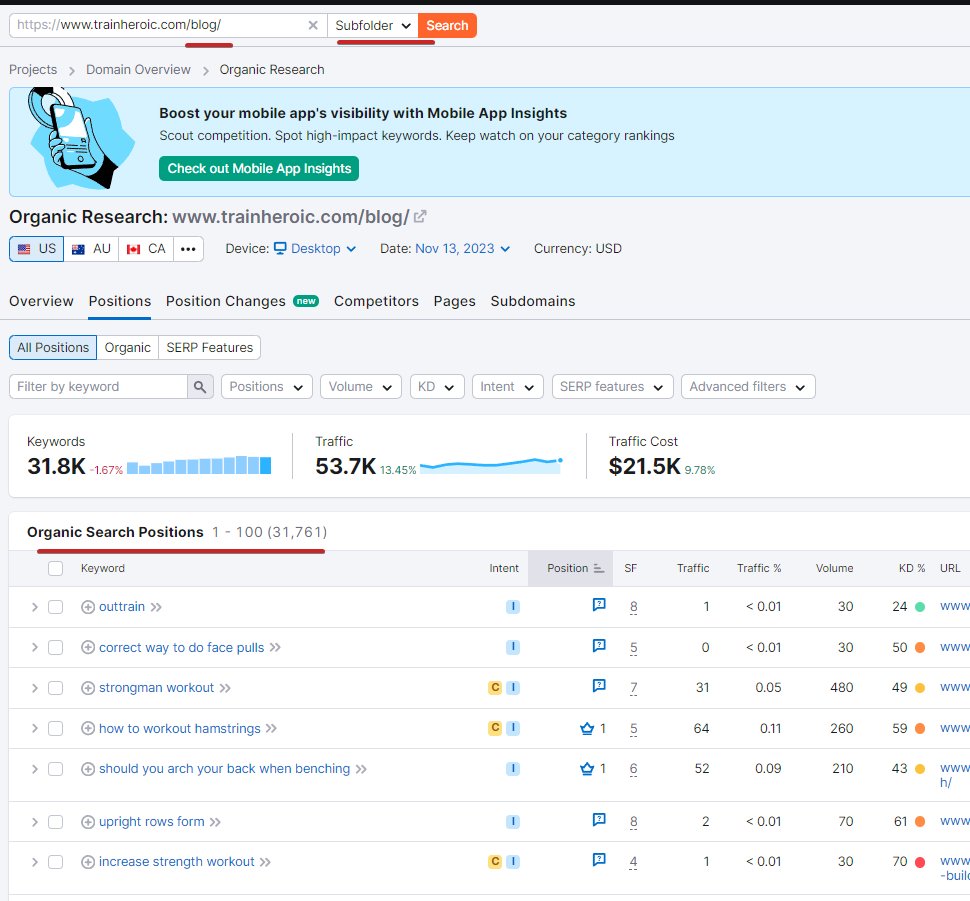Open the three-dot more countries icon

(188, 248)
